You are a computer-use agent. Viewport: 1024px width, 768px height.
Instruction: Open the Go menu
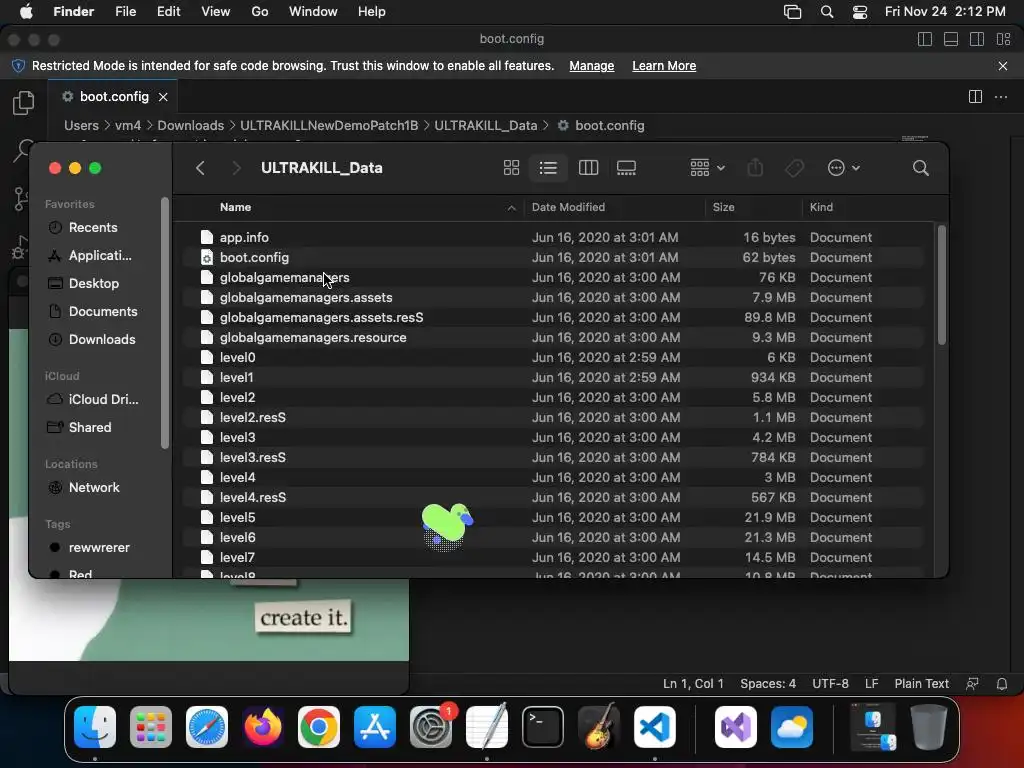(x=260, y=12)
